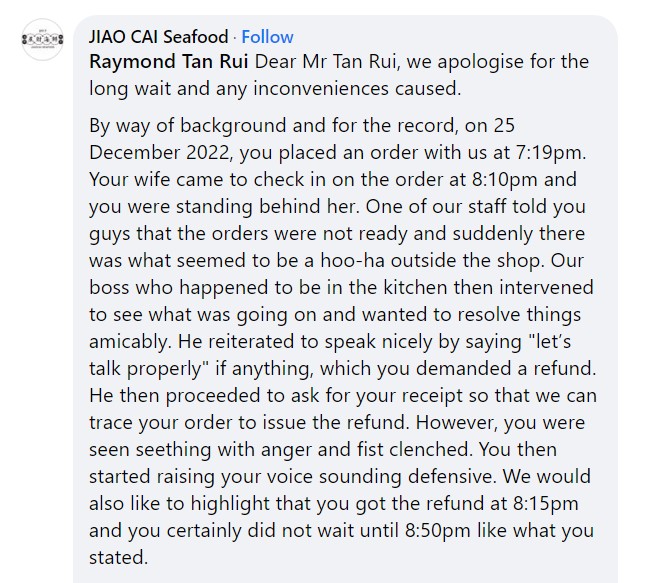This screenshot has width=646, height=583.
Task: Follow the JIAO CAI Seafood page
Action: tap(267, 37)
